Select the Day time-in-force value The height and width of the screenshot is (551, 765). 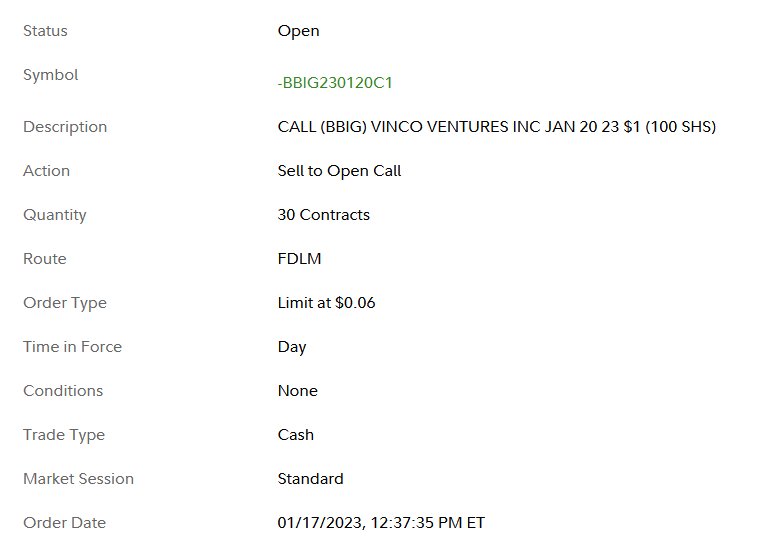[292, 347]
